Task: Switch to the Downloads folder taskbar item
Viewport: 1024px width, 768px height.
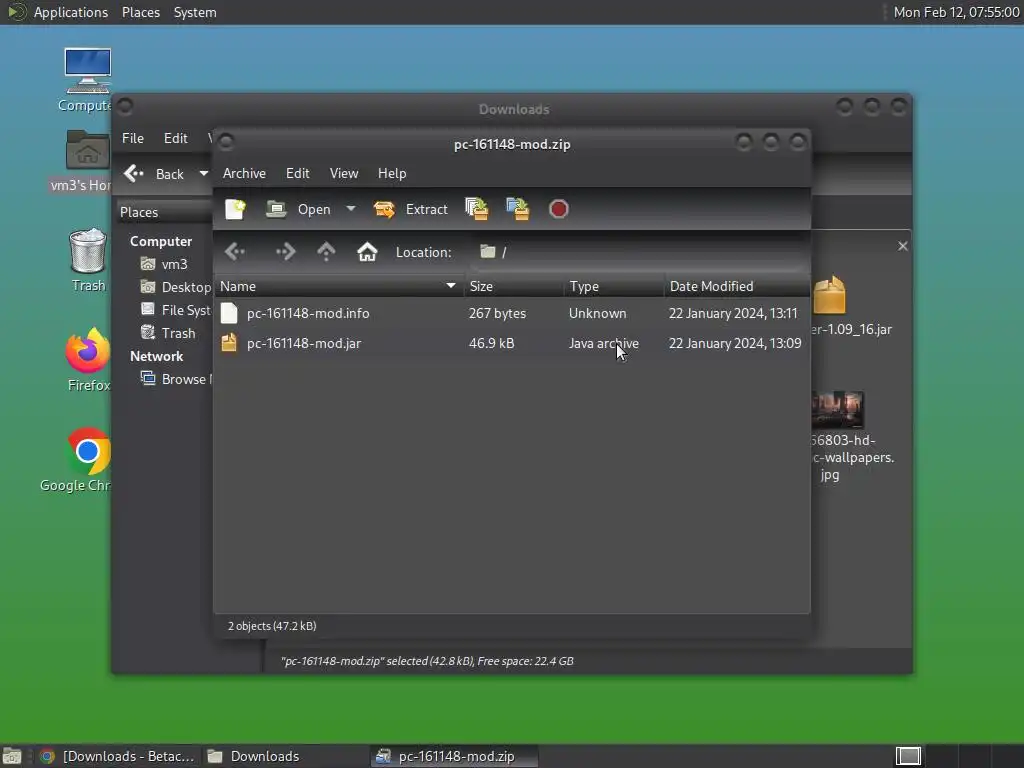Action: tap(285, 756)
